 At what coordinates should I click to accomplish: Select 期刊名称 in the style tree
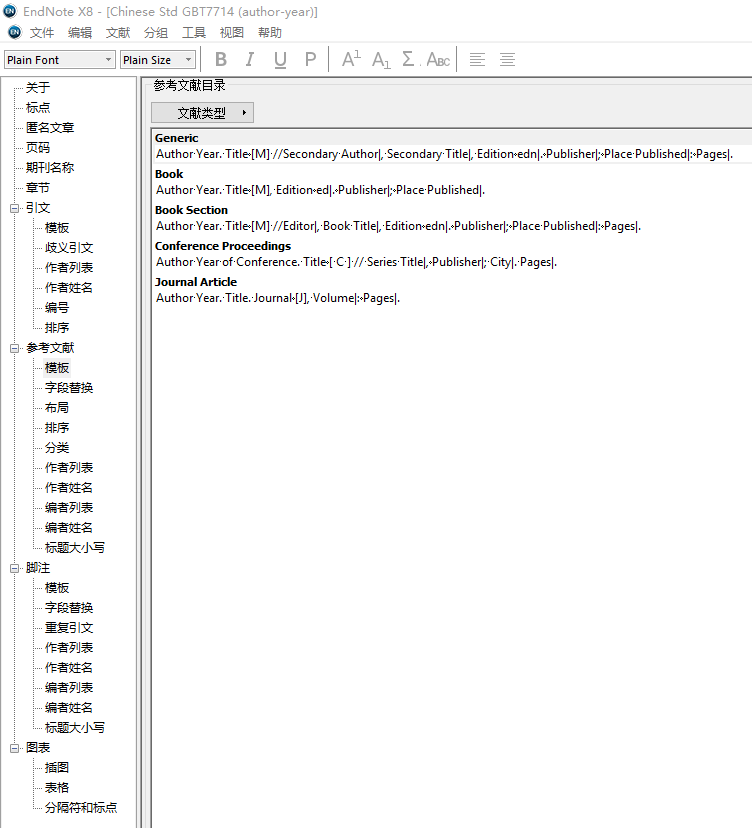[50, 168]
